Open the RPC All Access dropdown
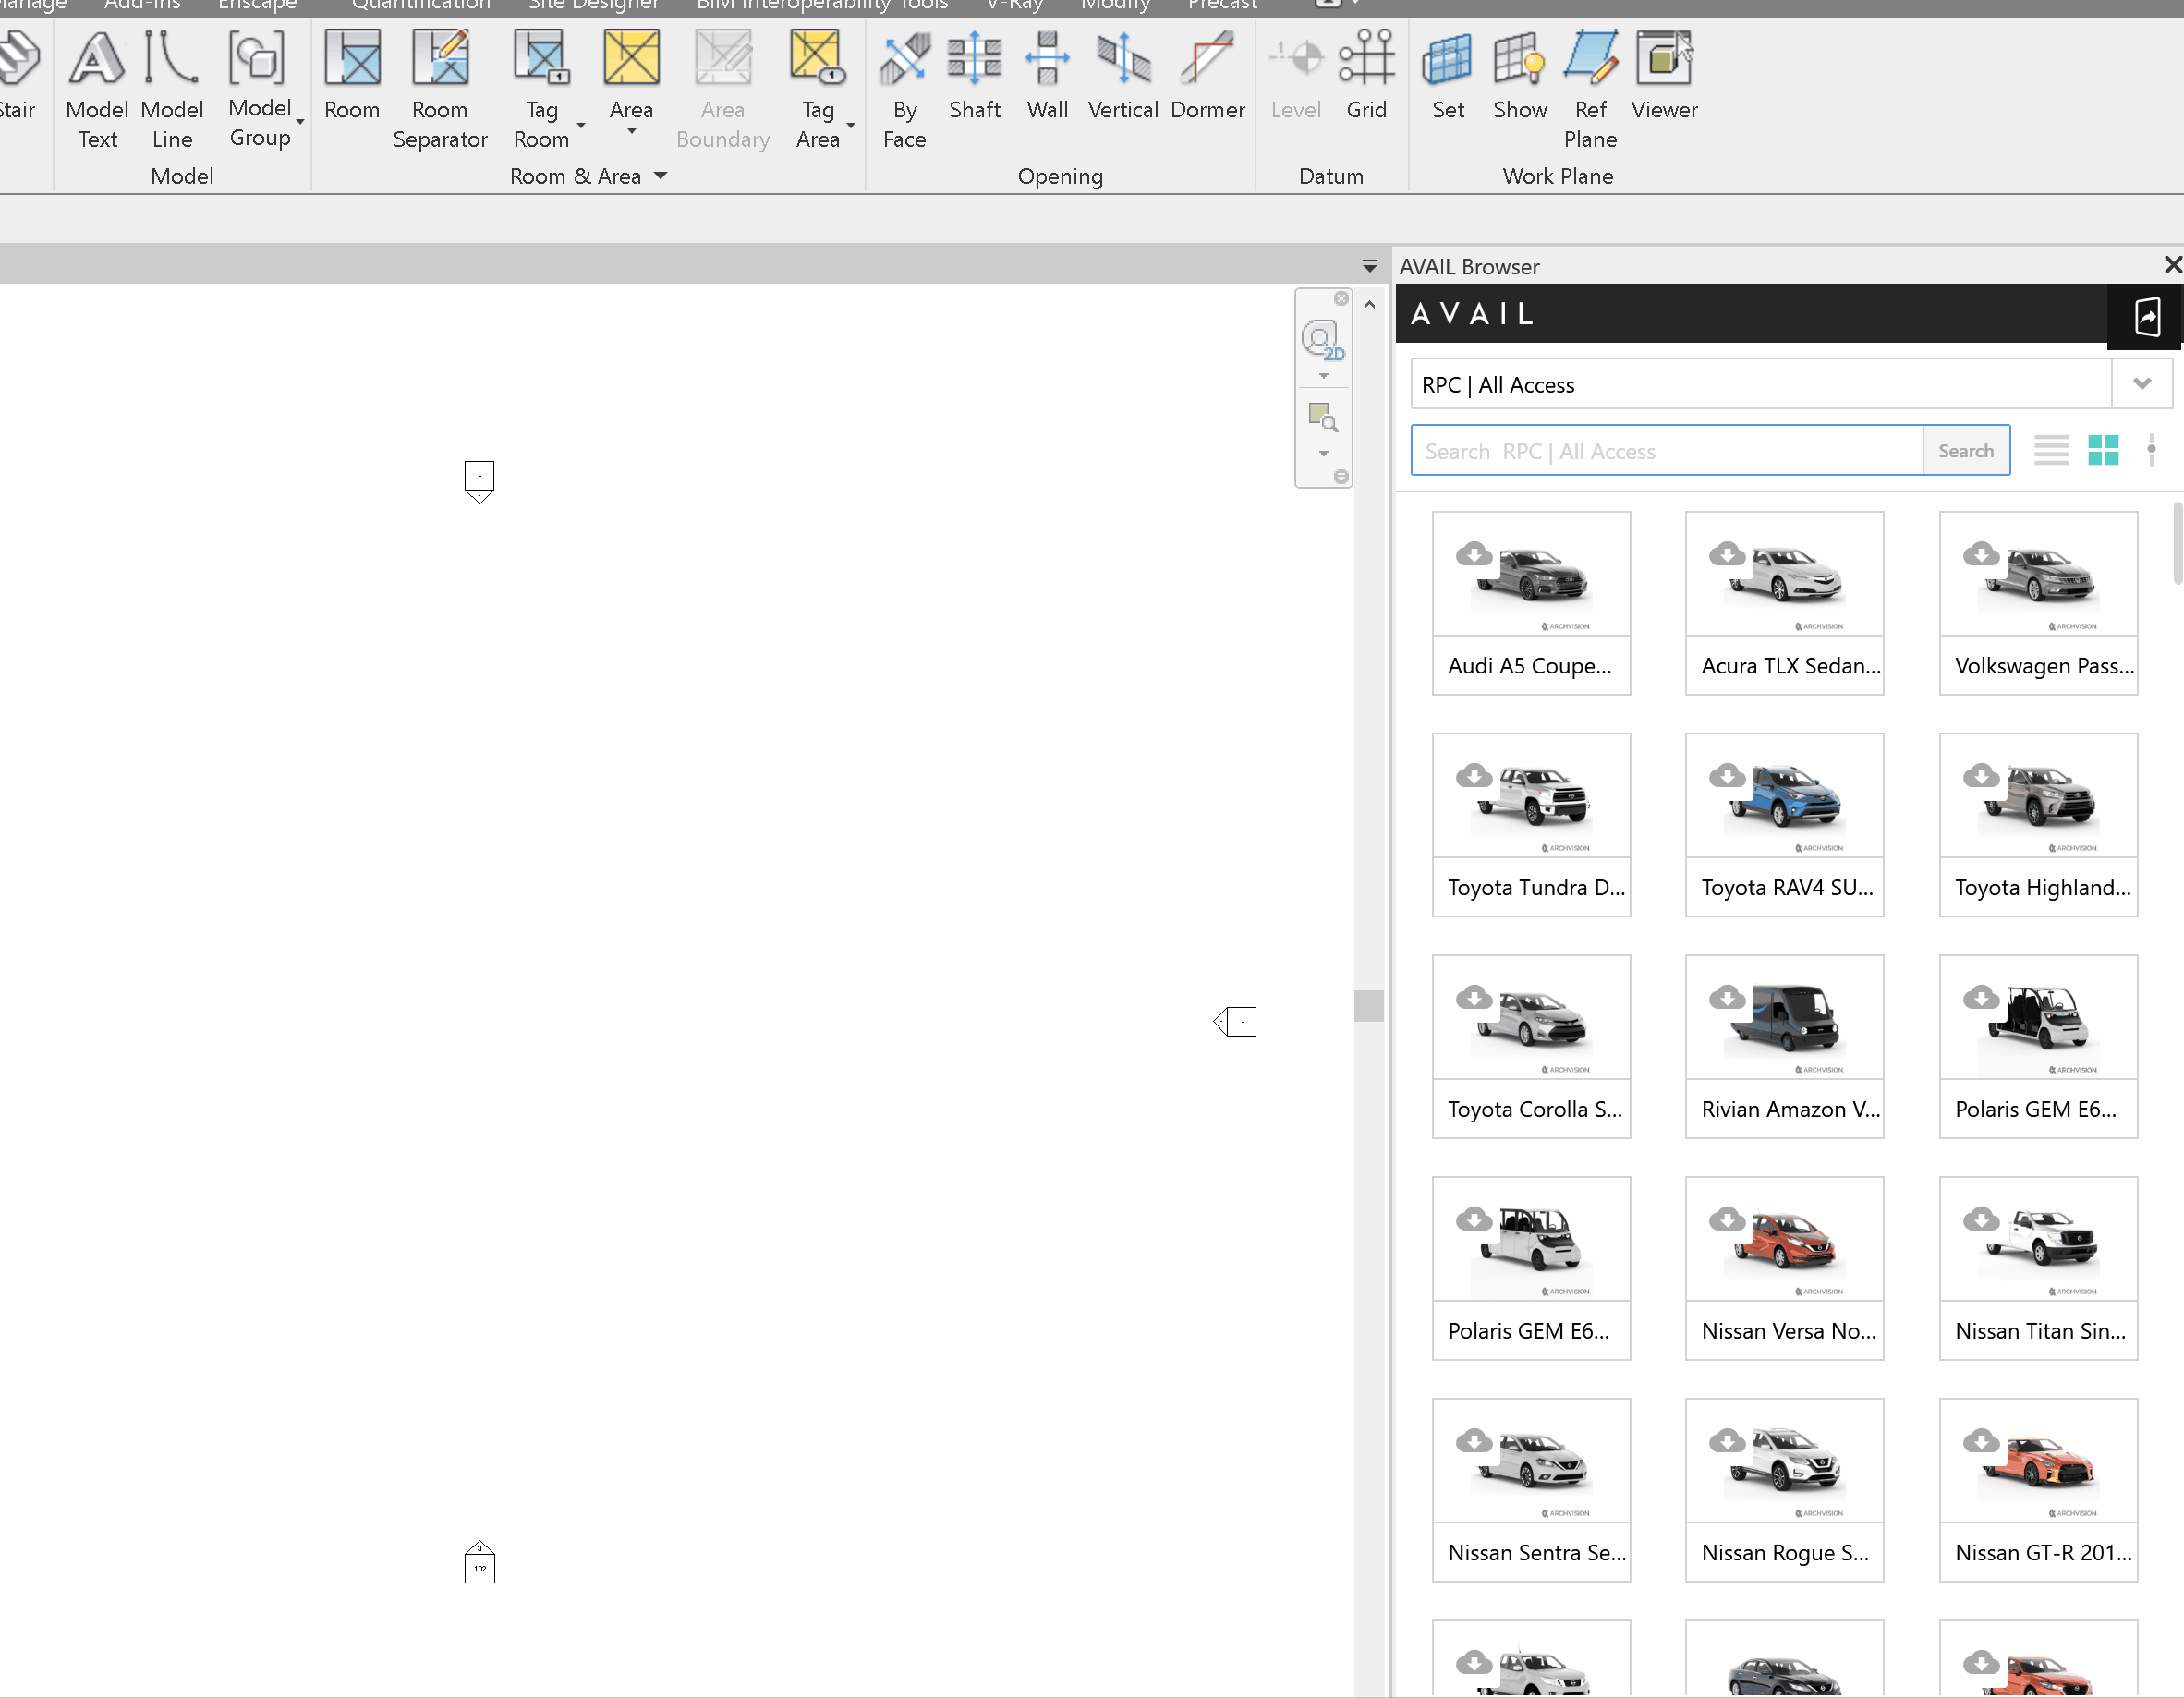 pyautogui.click(x=2142, y=383)
